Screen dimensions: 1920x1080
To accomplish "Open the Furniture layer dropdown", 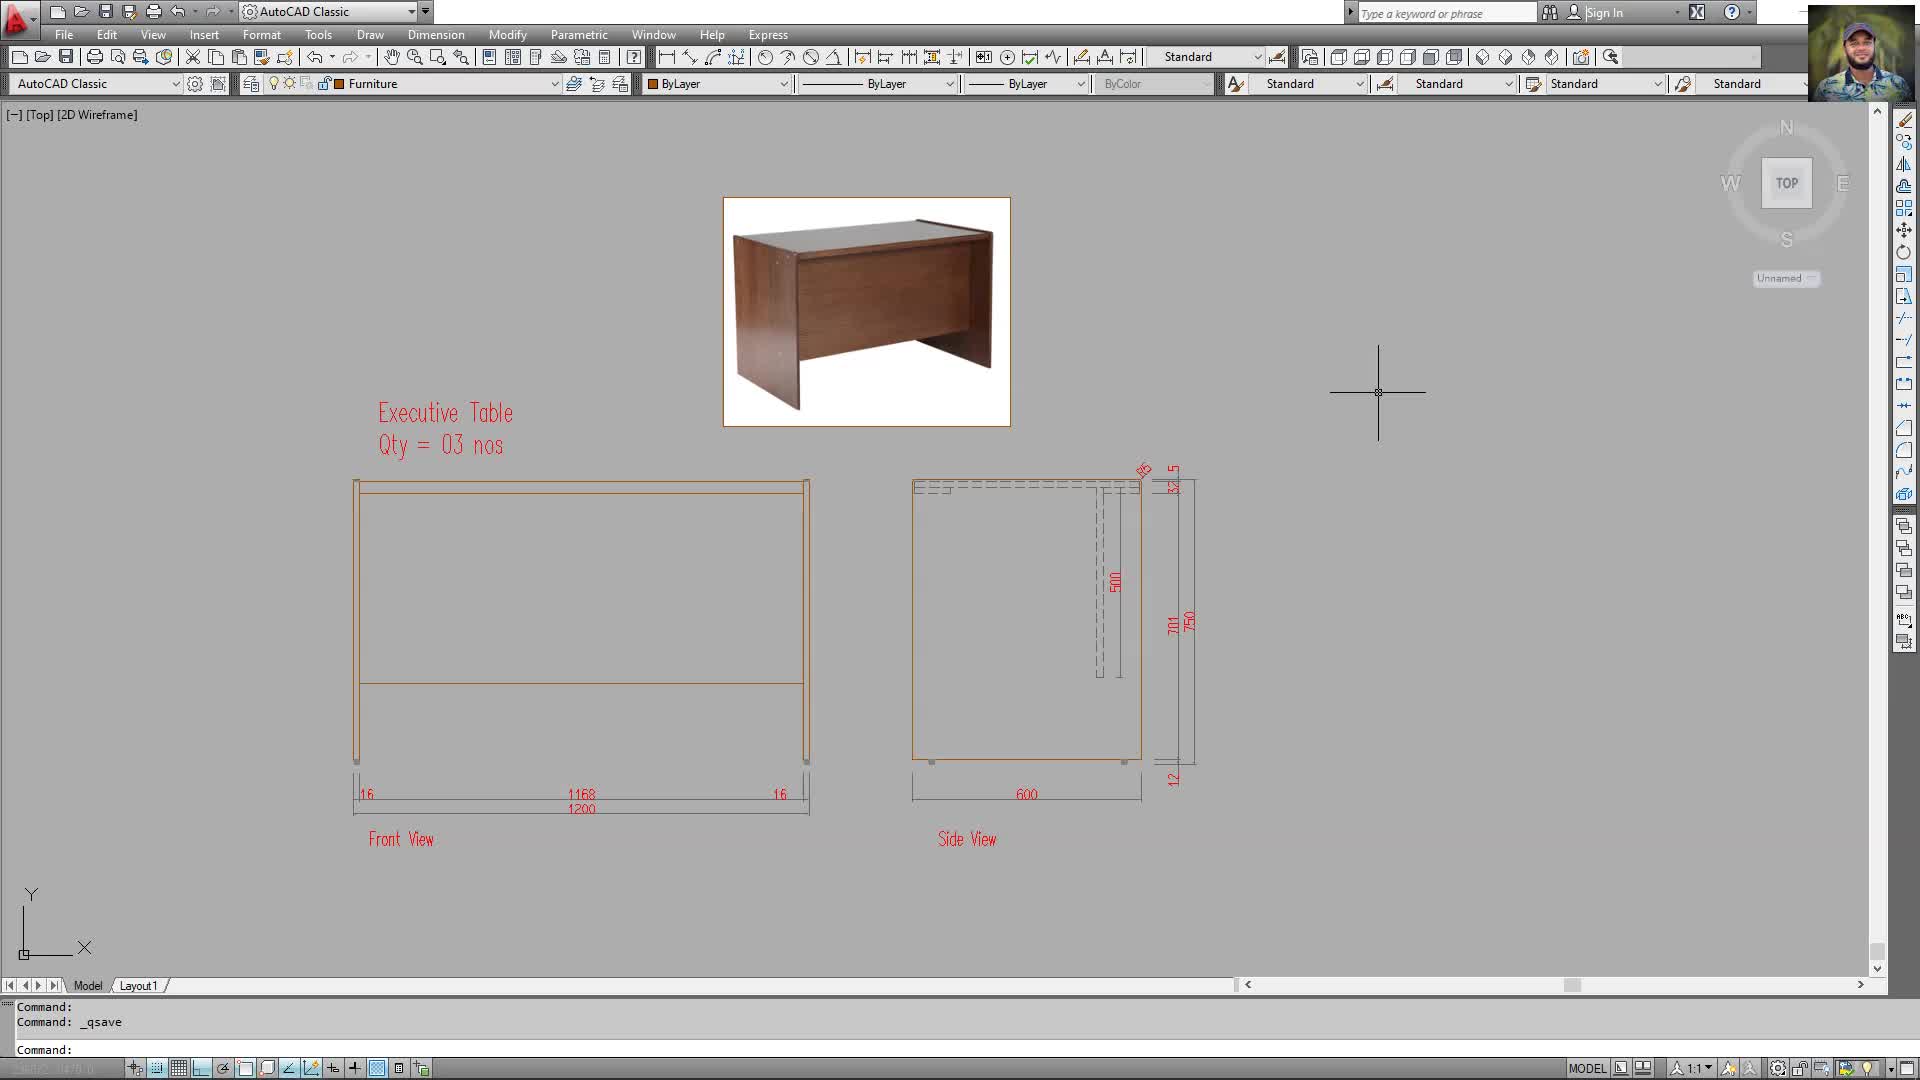I will pos(555,84).
